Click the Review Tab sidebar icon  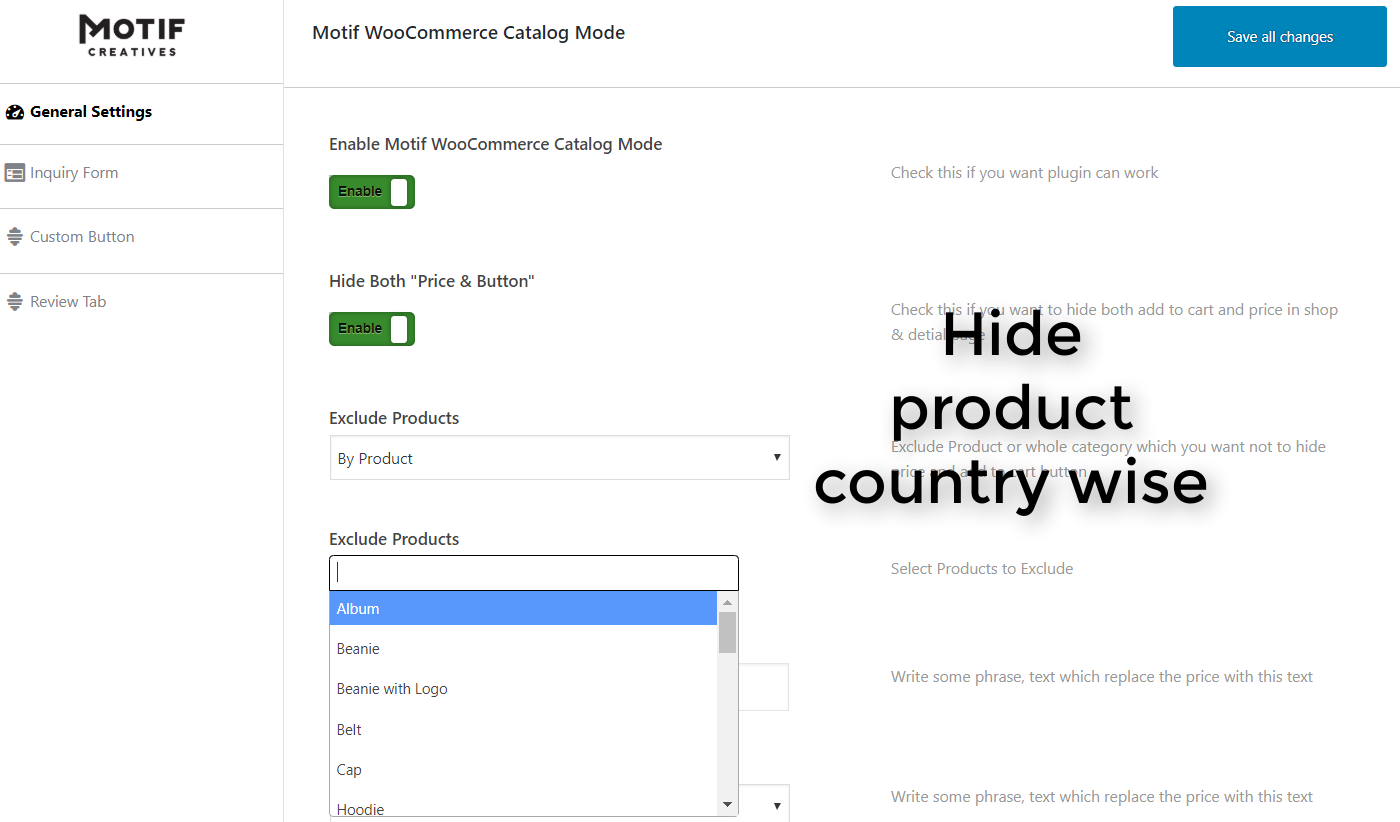14,302
